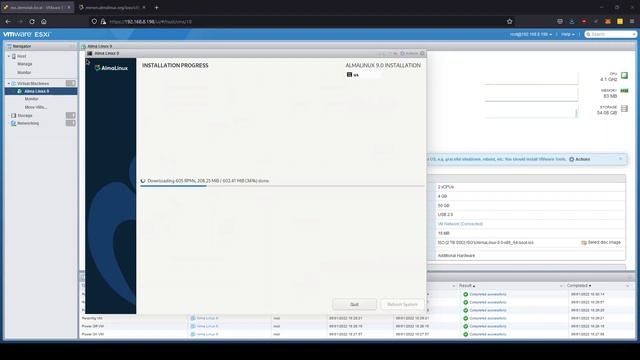Click Alma Linux 9 link in Power On VM row

(x=207, y=334)
